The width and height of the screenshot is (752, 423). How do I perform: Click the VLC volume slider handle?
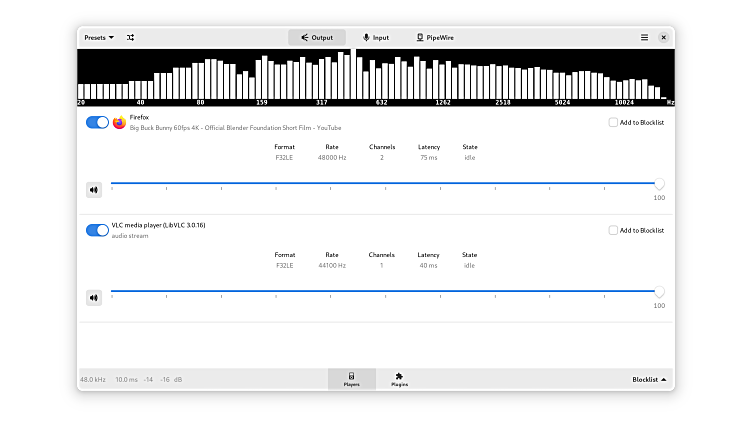click(659, 292)
